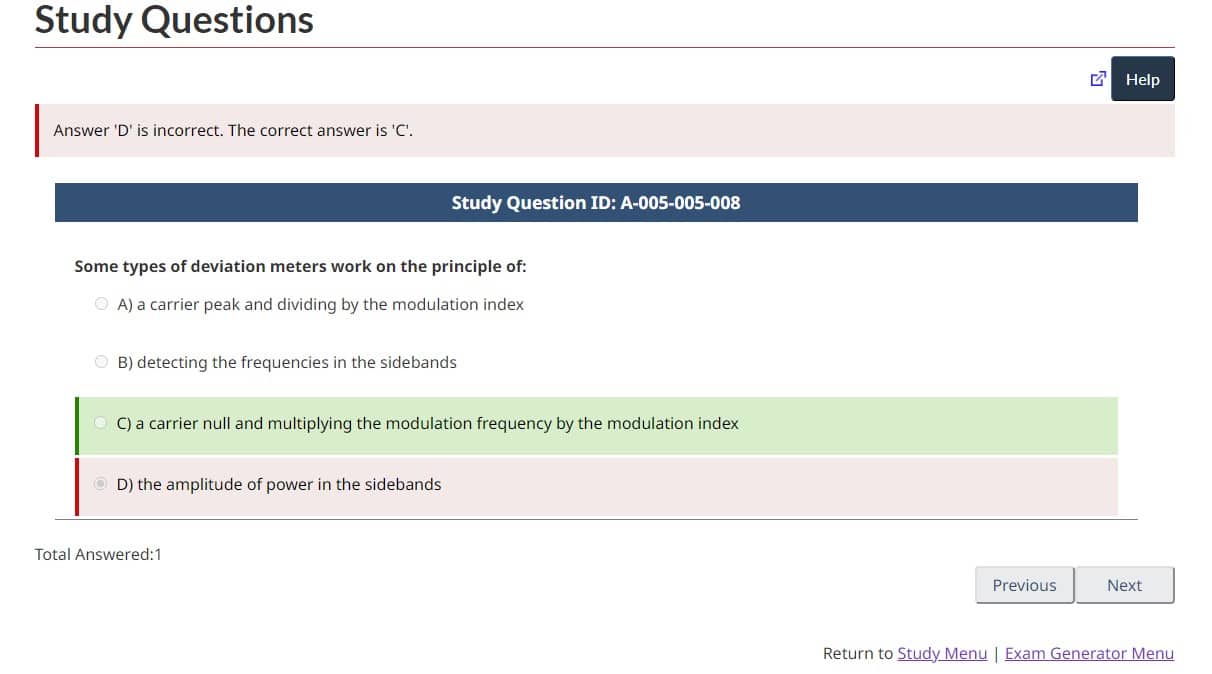The width and height of the screenshot is (1212, 674).
Task: Click the green-highlighted "carrier null" answer text
Action: (x=428, y=423)
